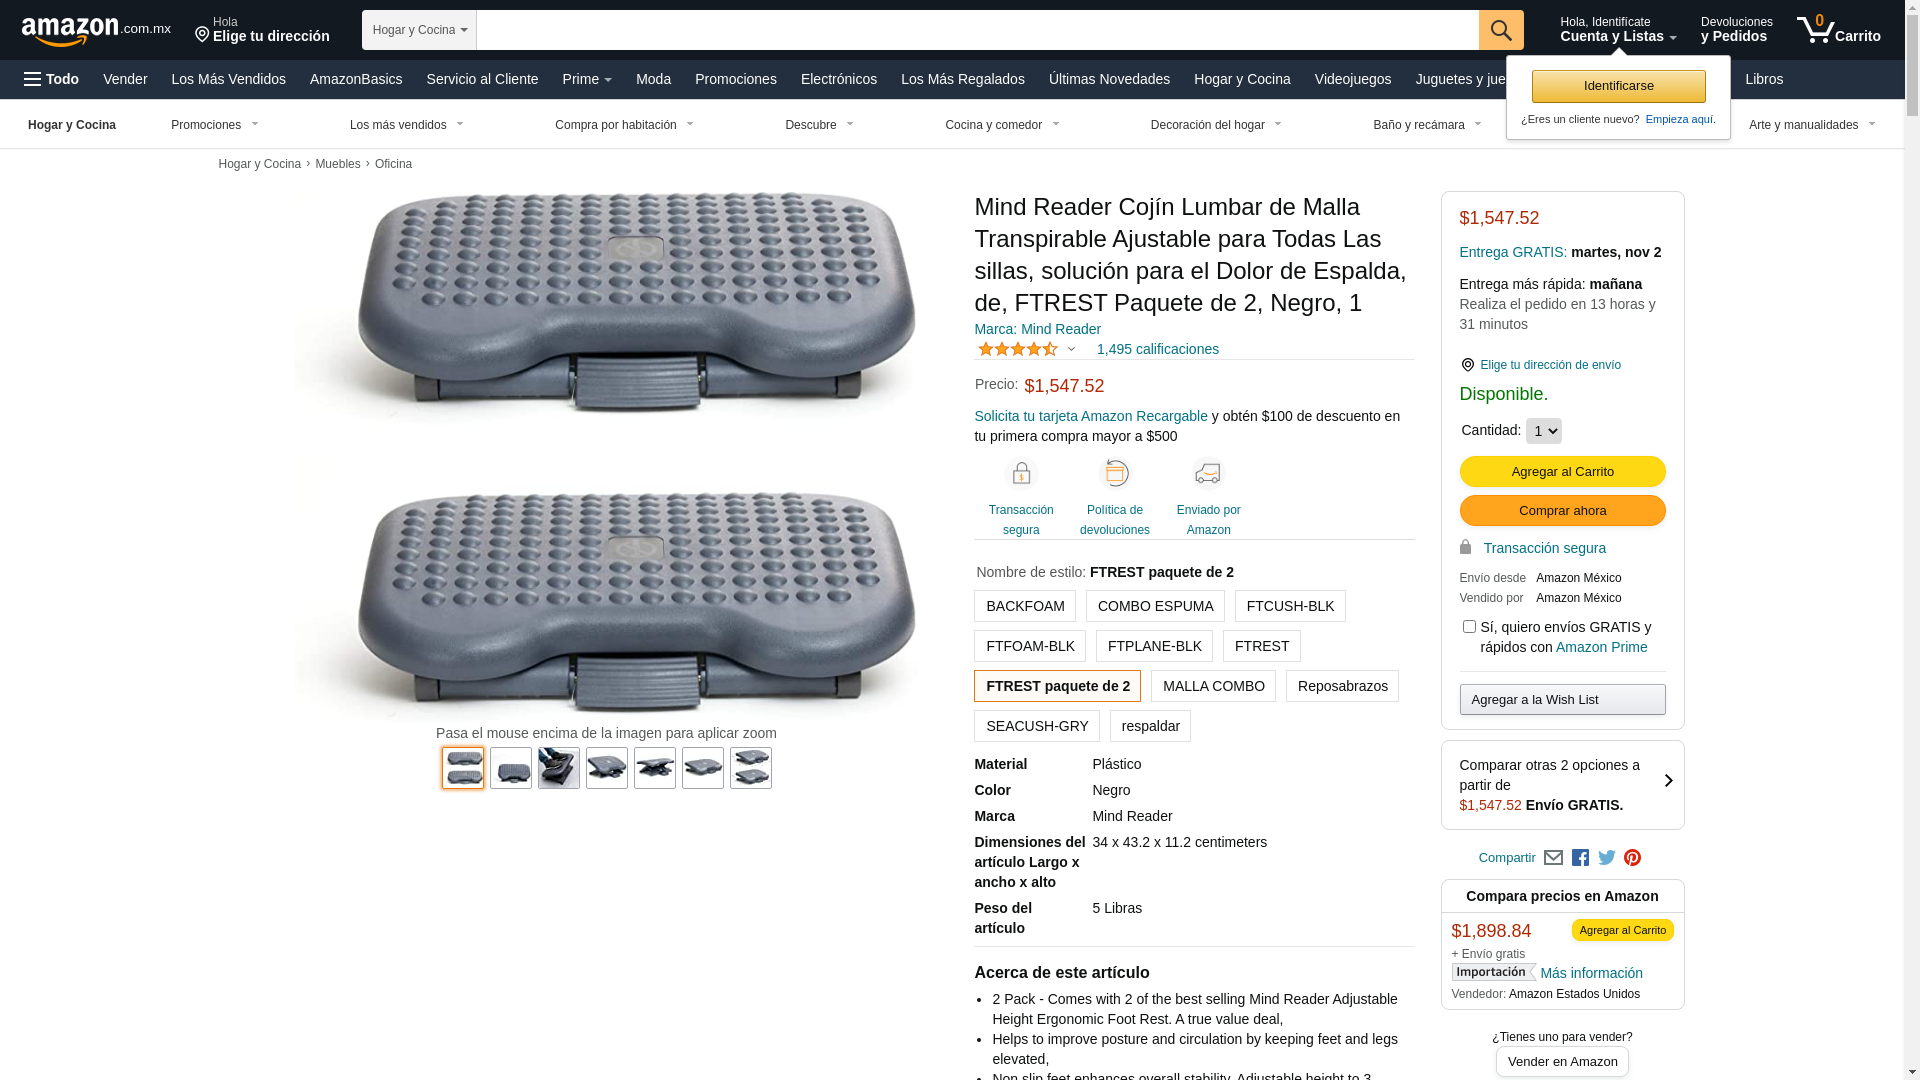1920x1080 pixels.
Task: Open the Hogar y Cocina search category dropdown
Action: pos(419,30)
